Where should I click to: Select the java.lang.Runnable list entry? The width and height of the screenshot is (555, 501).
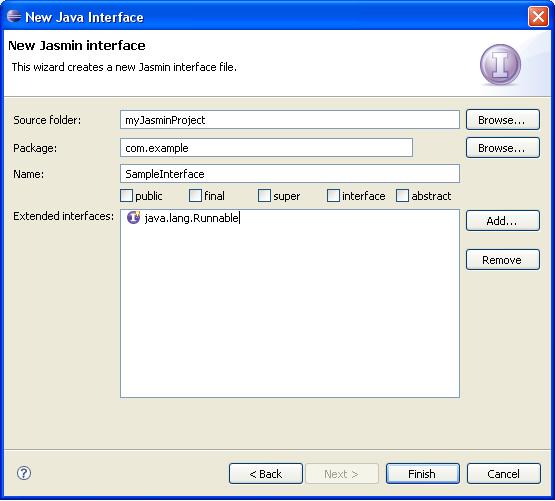[183, 218]
